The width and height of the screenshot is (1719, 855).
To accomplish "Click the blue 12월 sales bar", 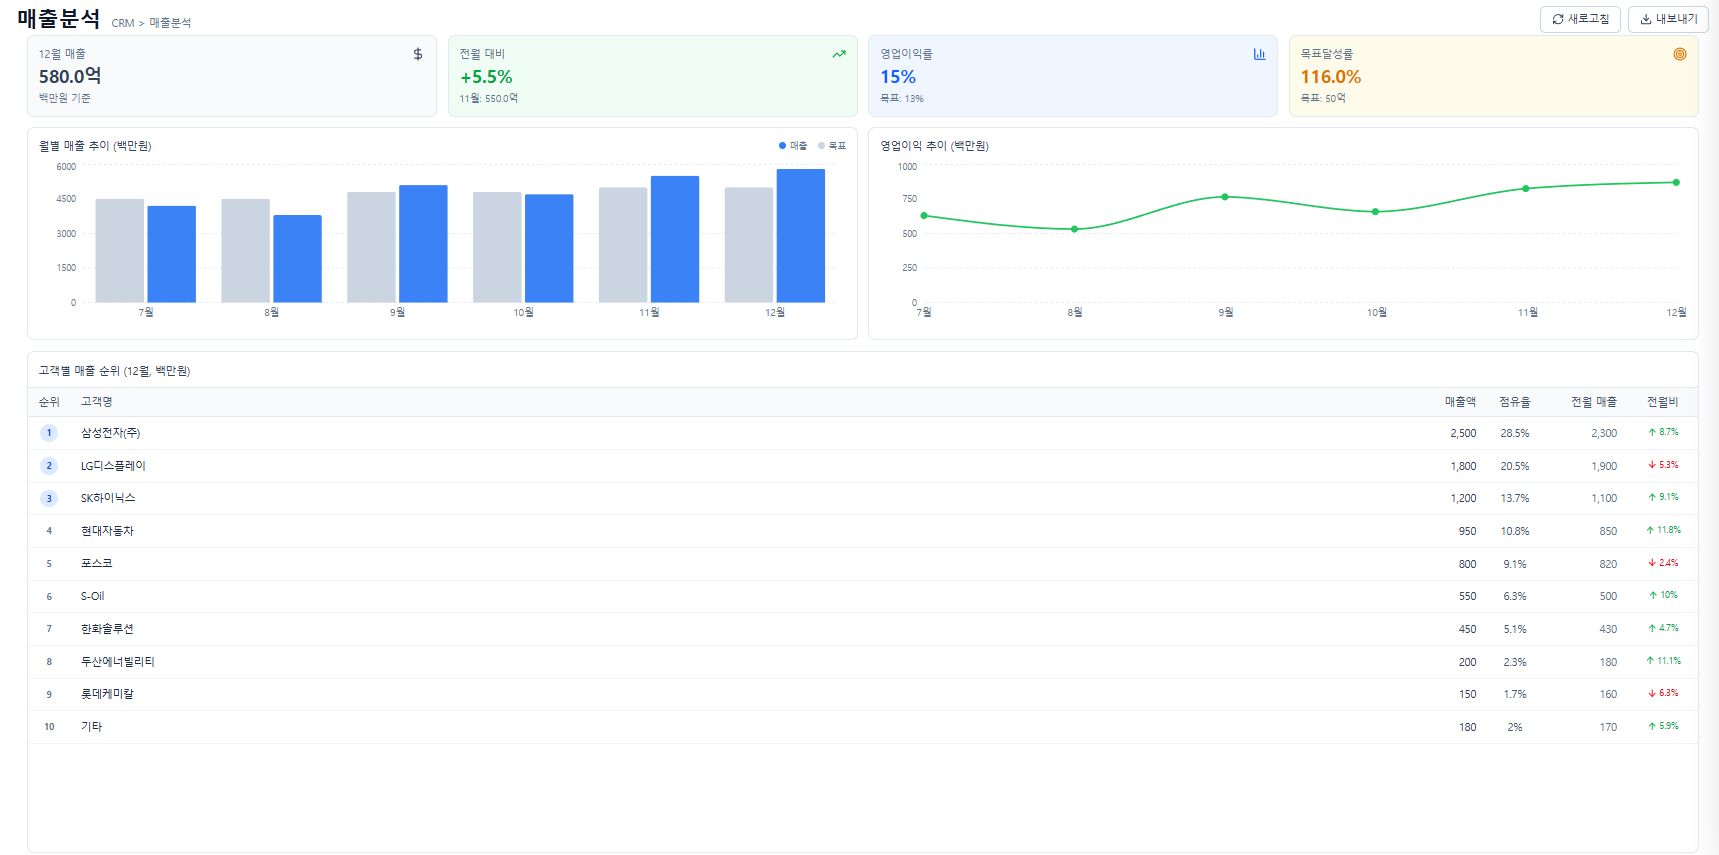I will tap(800, 236).
